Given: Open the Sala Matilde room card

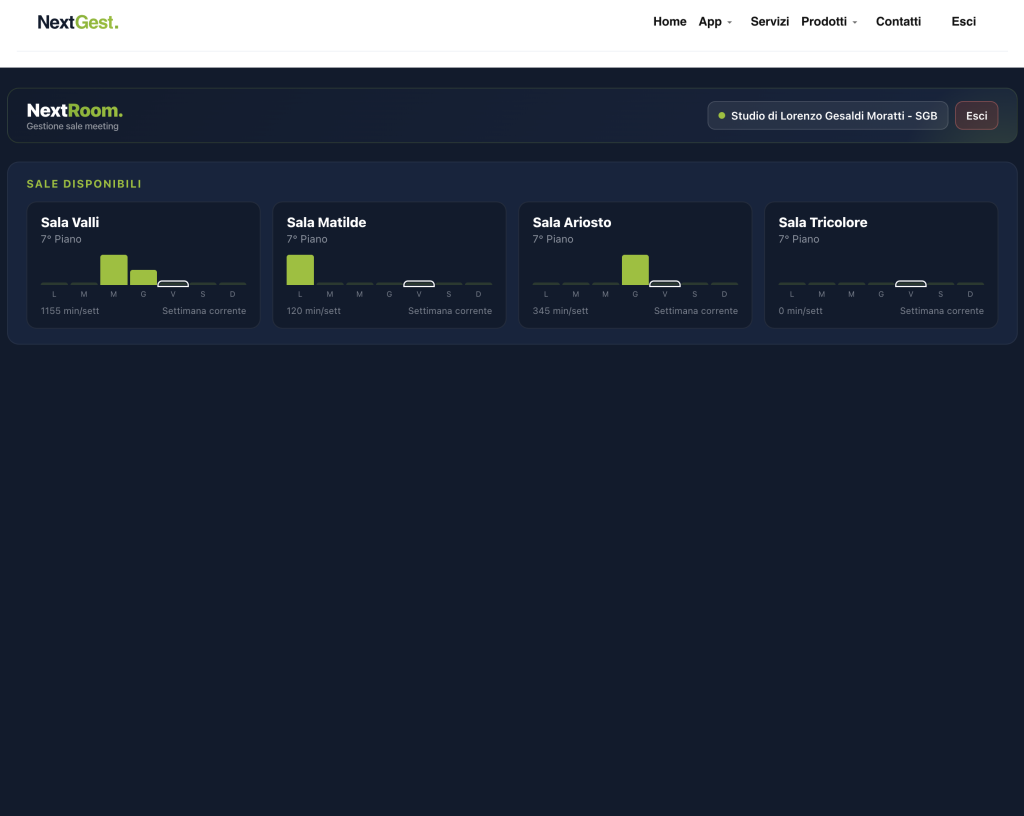Looking at the screenshot, I should click(389, 265).
